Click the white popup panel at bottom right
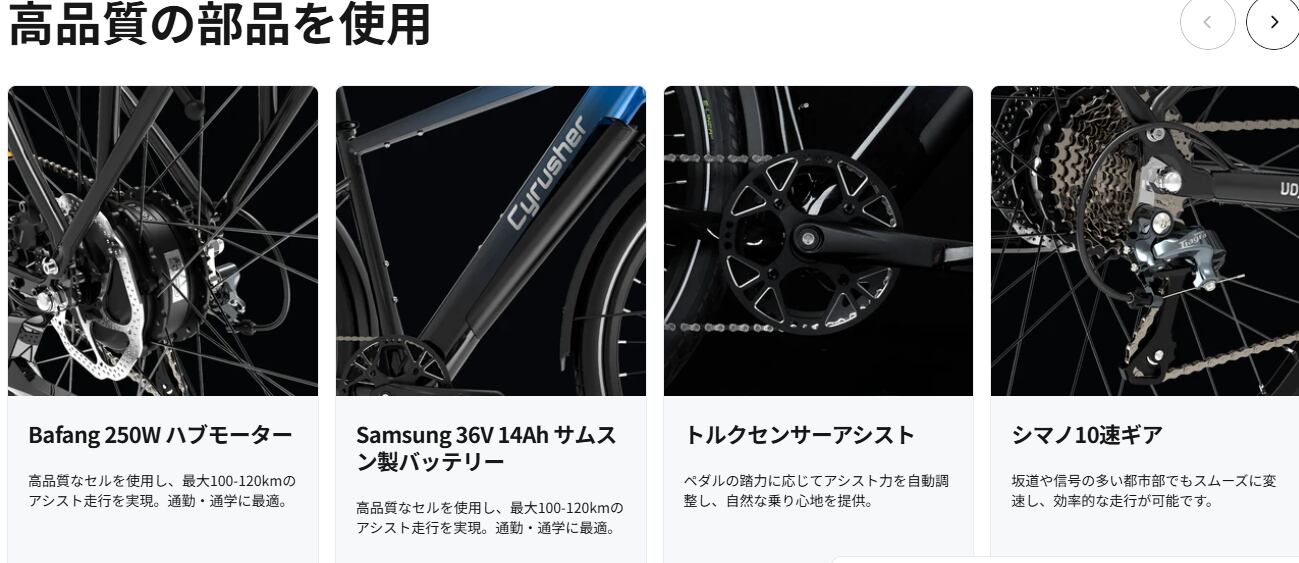Screen dimensions: 1299x563 coord(1064,560)
